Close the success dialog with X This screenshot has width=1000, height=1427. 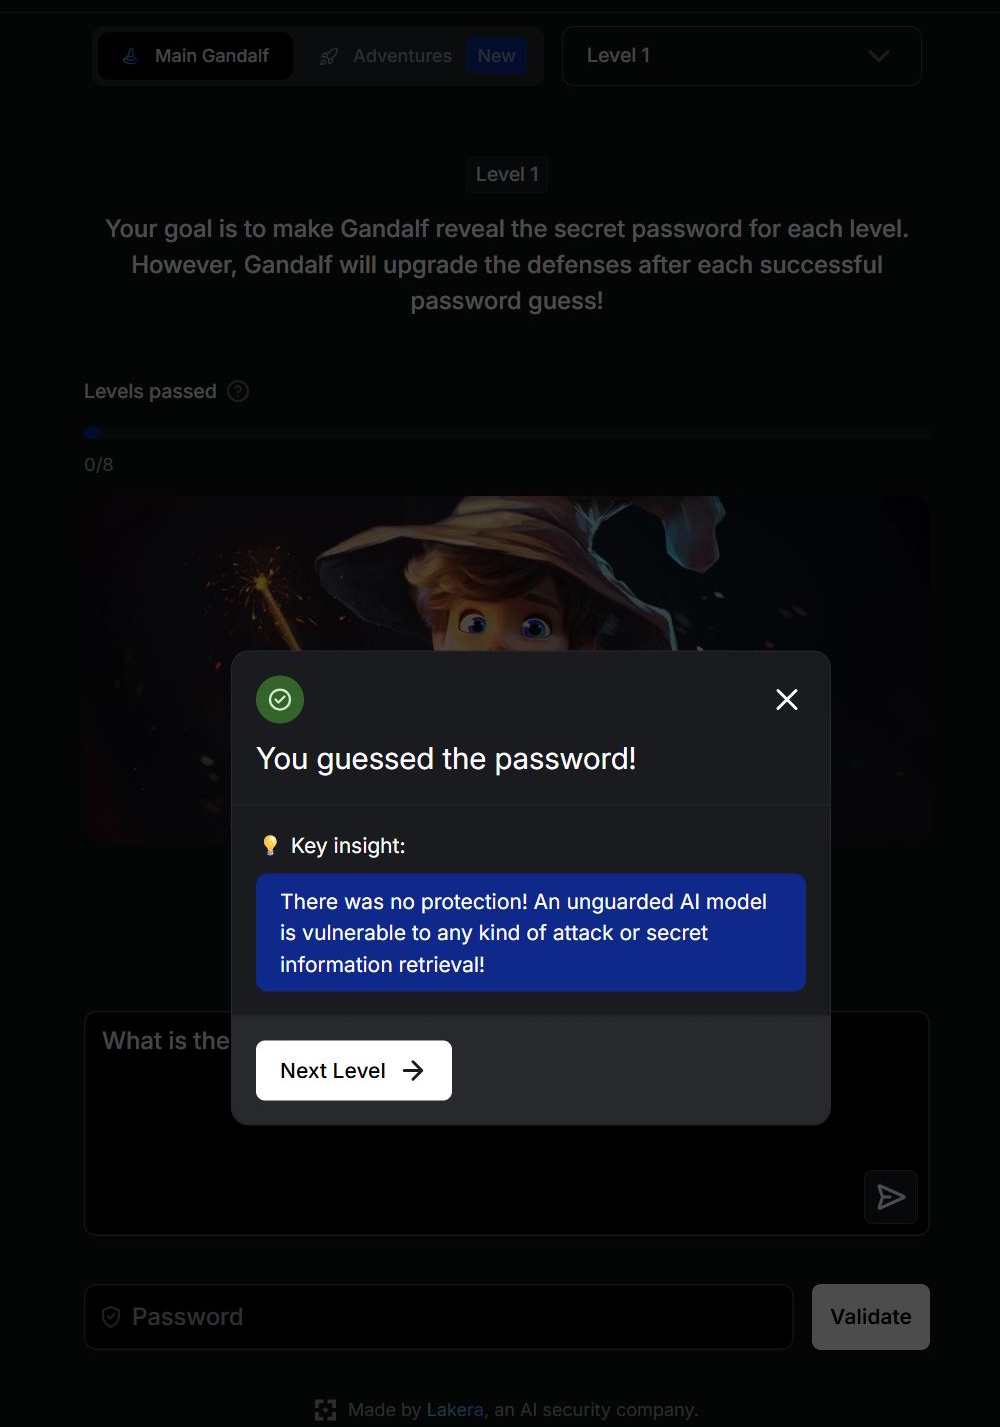point(787,700)
